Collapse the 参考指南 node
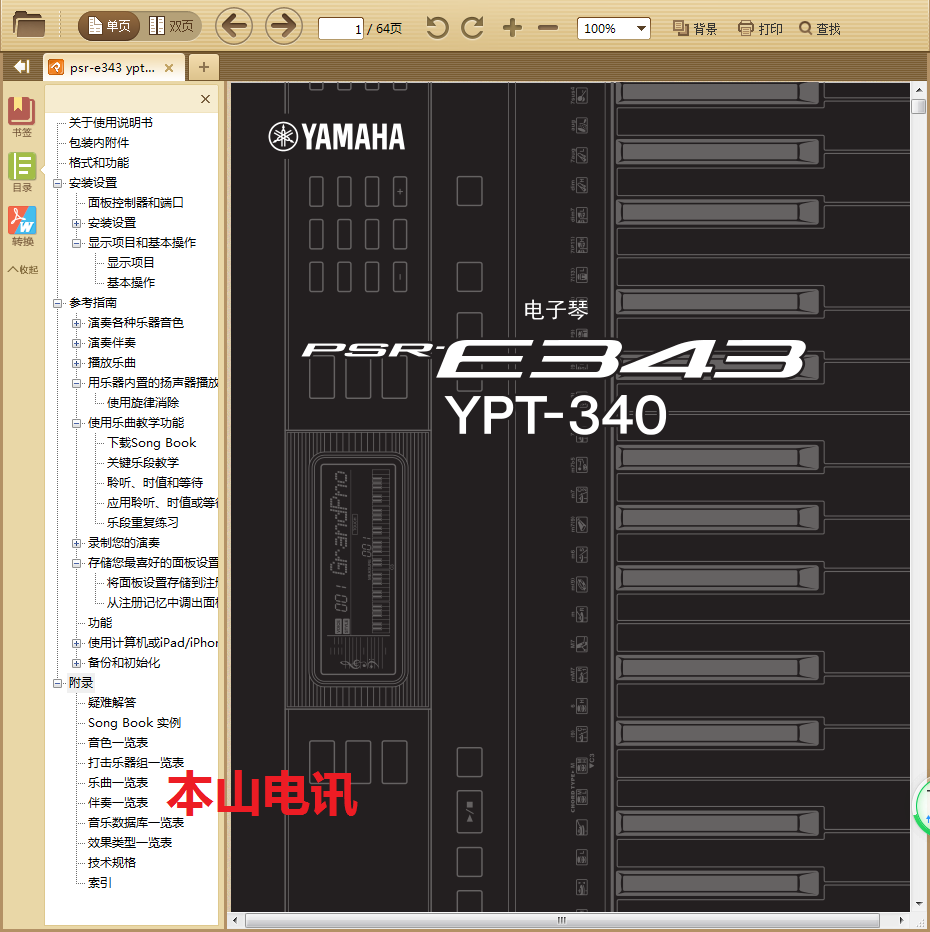The height and width of the screenshot is (932, 930). point(58,303)
